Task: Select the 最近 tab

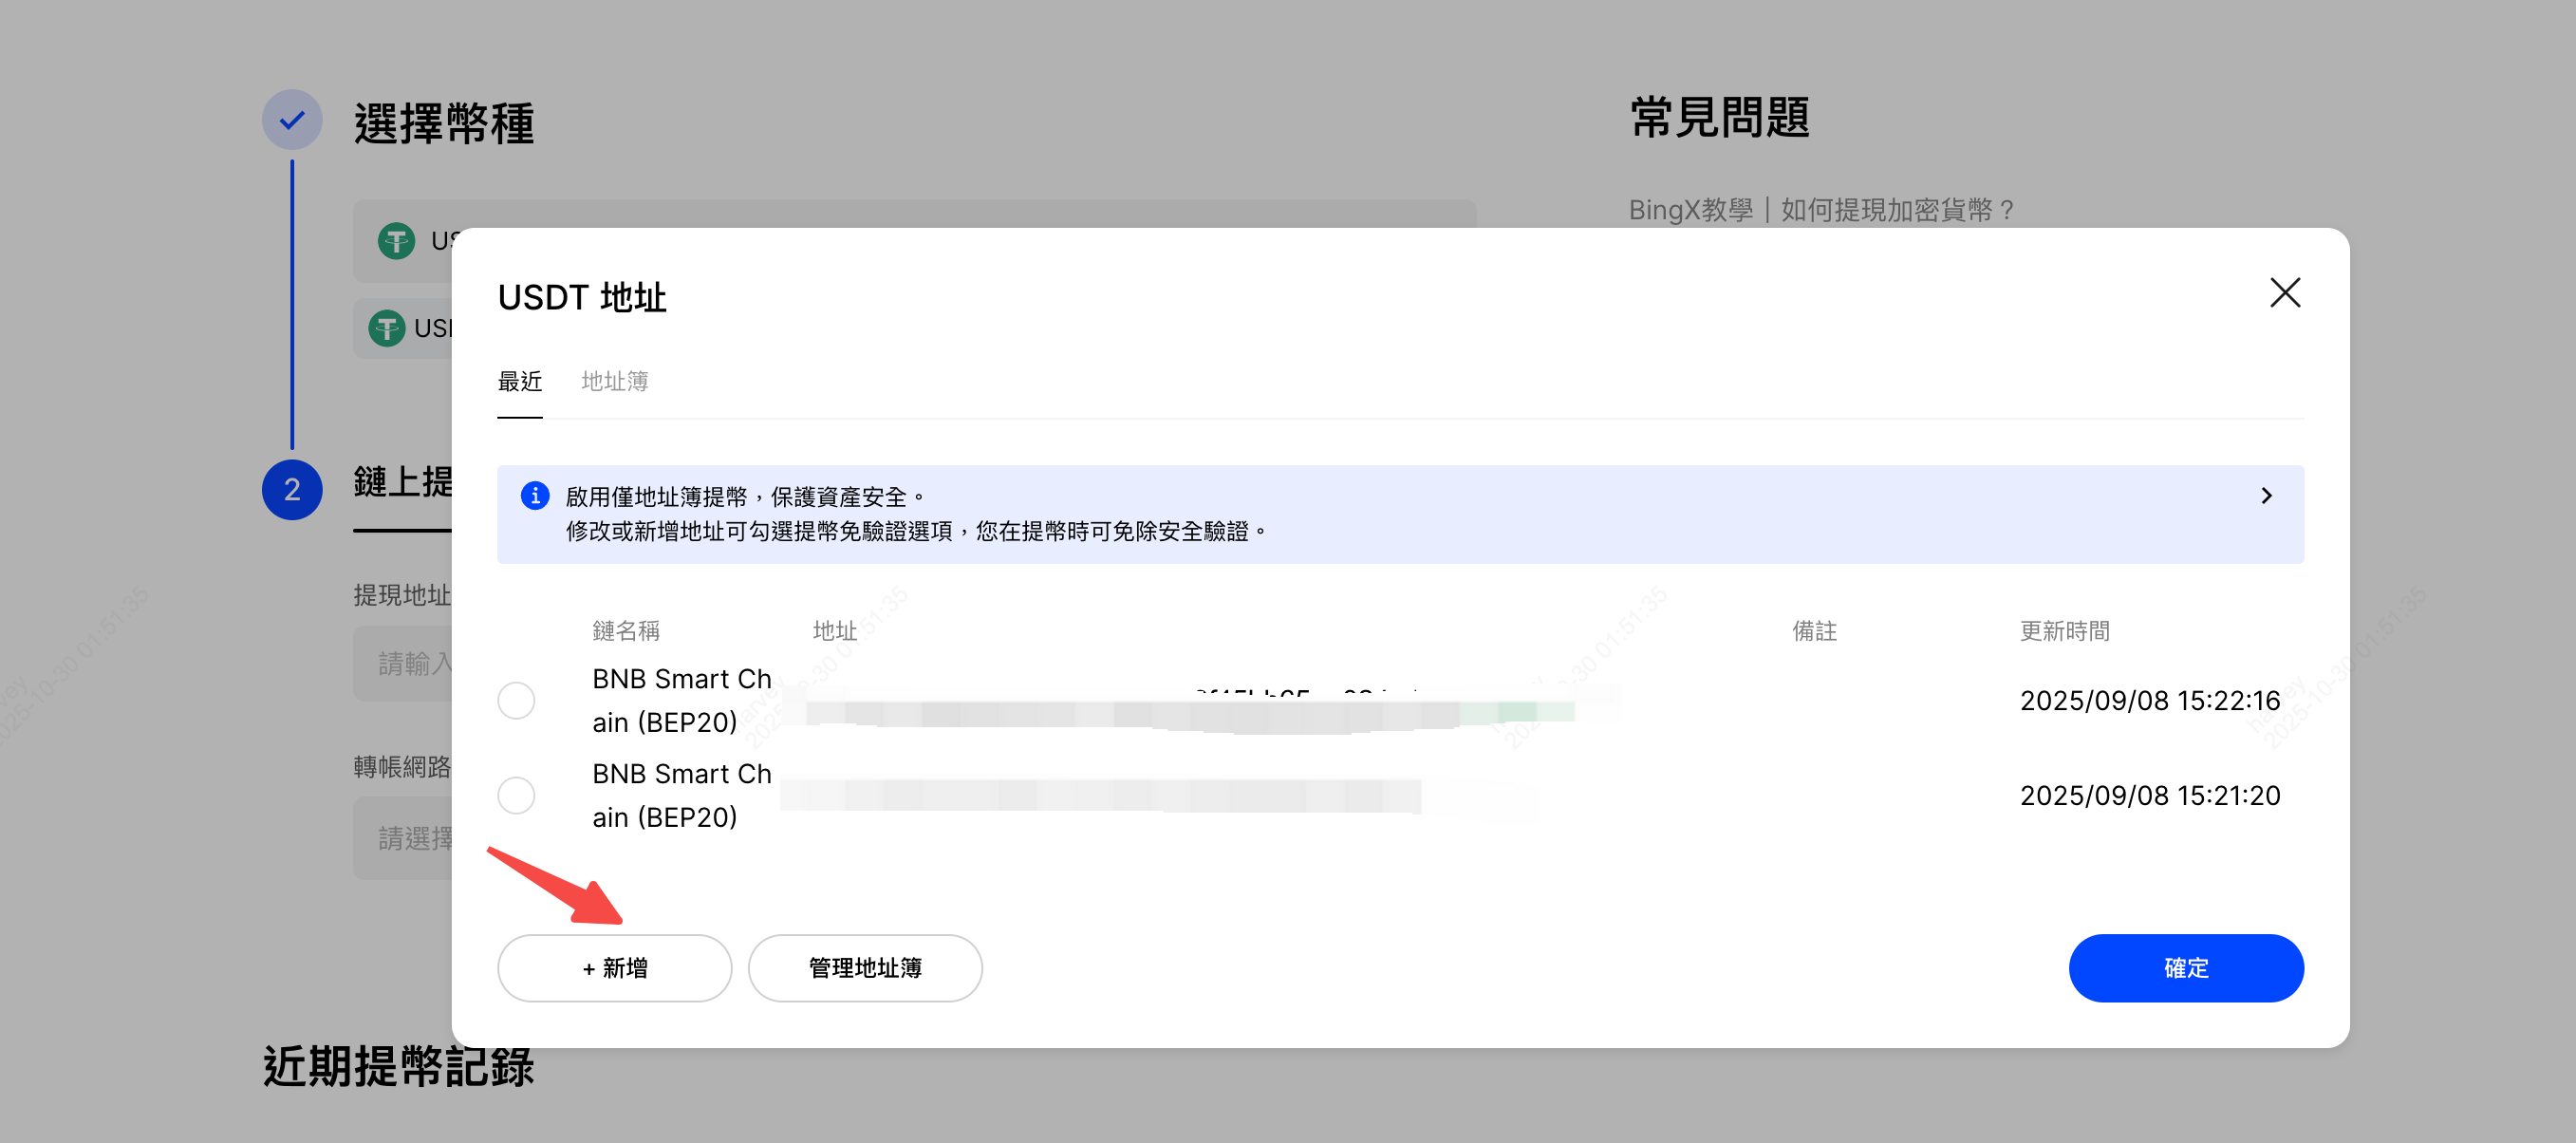Action: click(x=519, y=381)
